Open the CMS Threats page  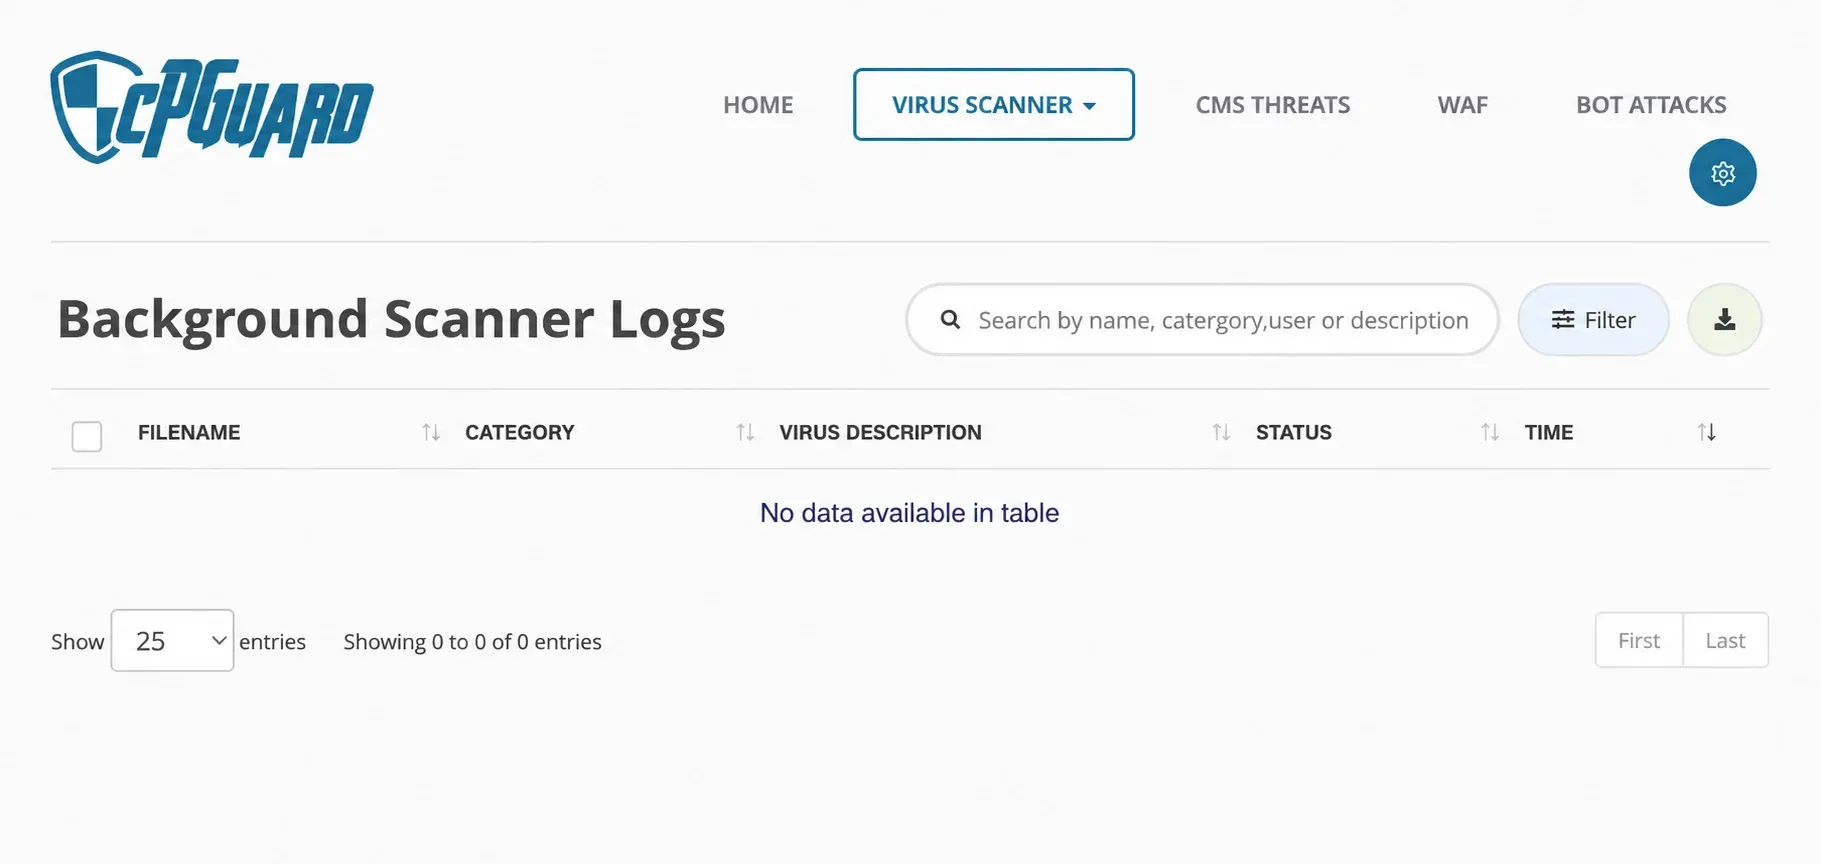coord(1273,105)
